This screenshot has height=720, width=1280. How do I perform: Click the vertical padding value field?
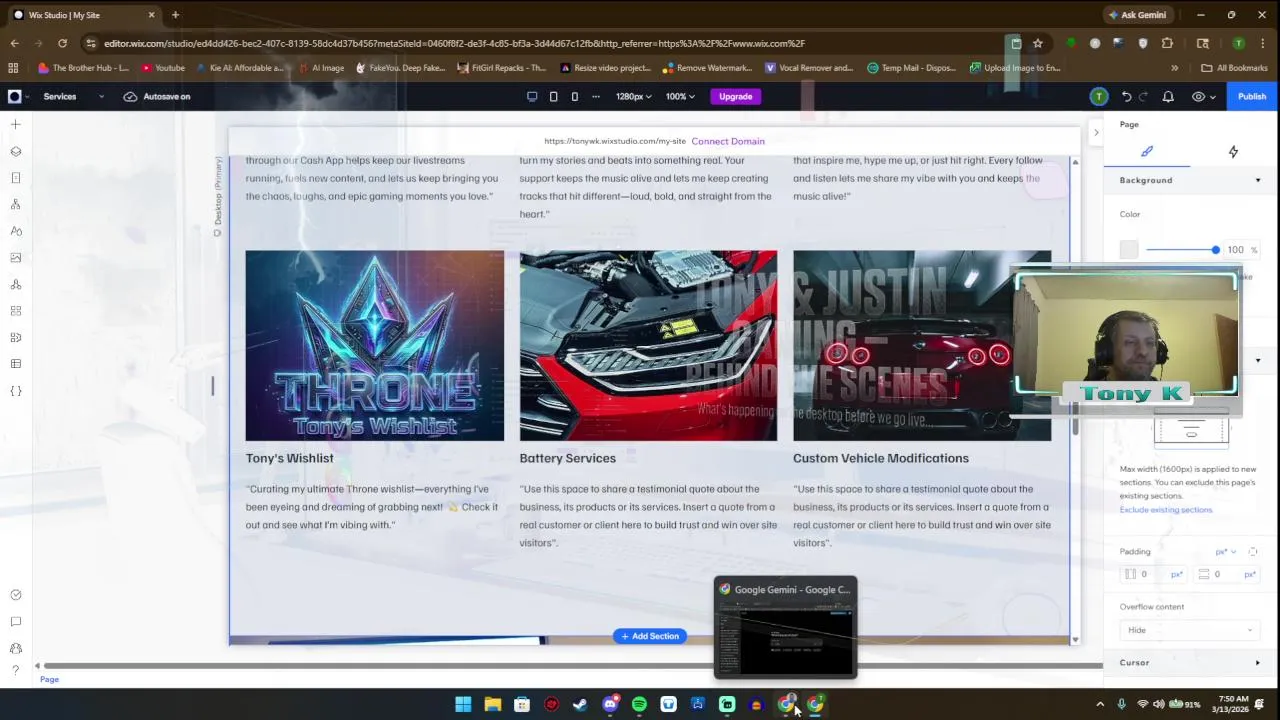tap(1228, 574)
